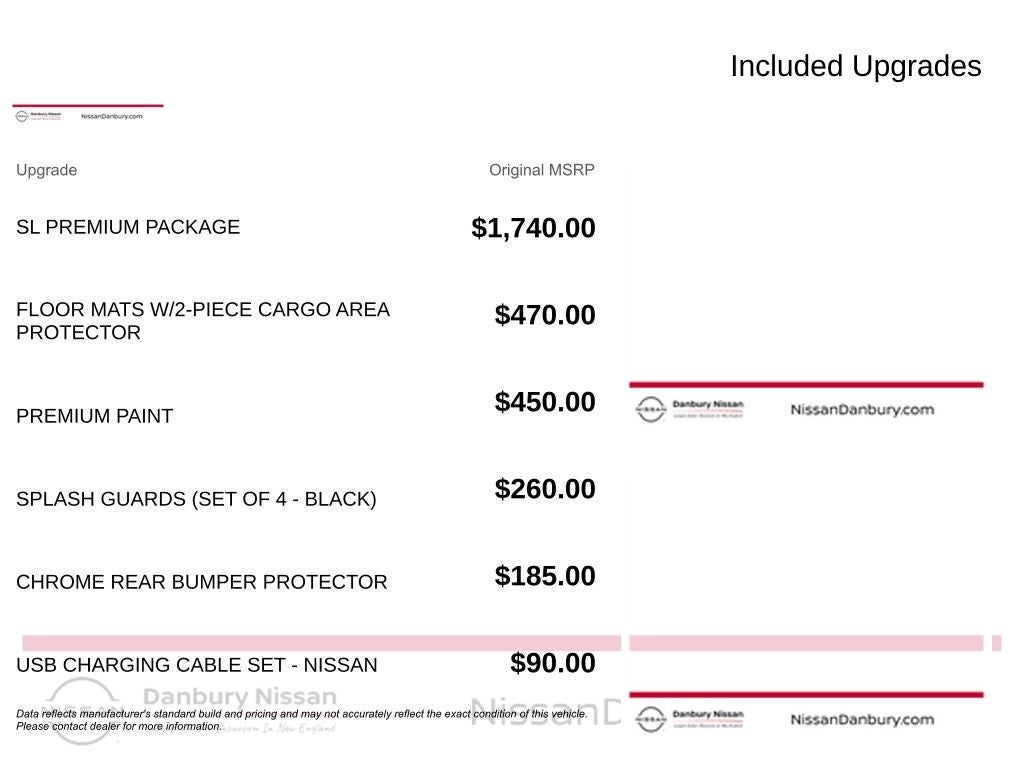This screenshot has height=768, width=1024.
Task: Click the Nissan logo in the top-left banner
Action: pos(21,116)
